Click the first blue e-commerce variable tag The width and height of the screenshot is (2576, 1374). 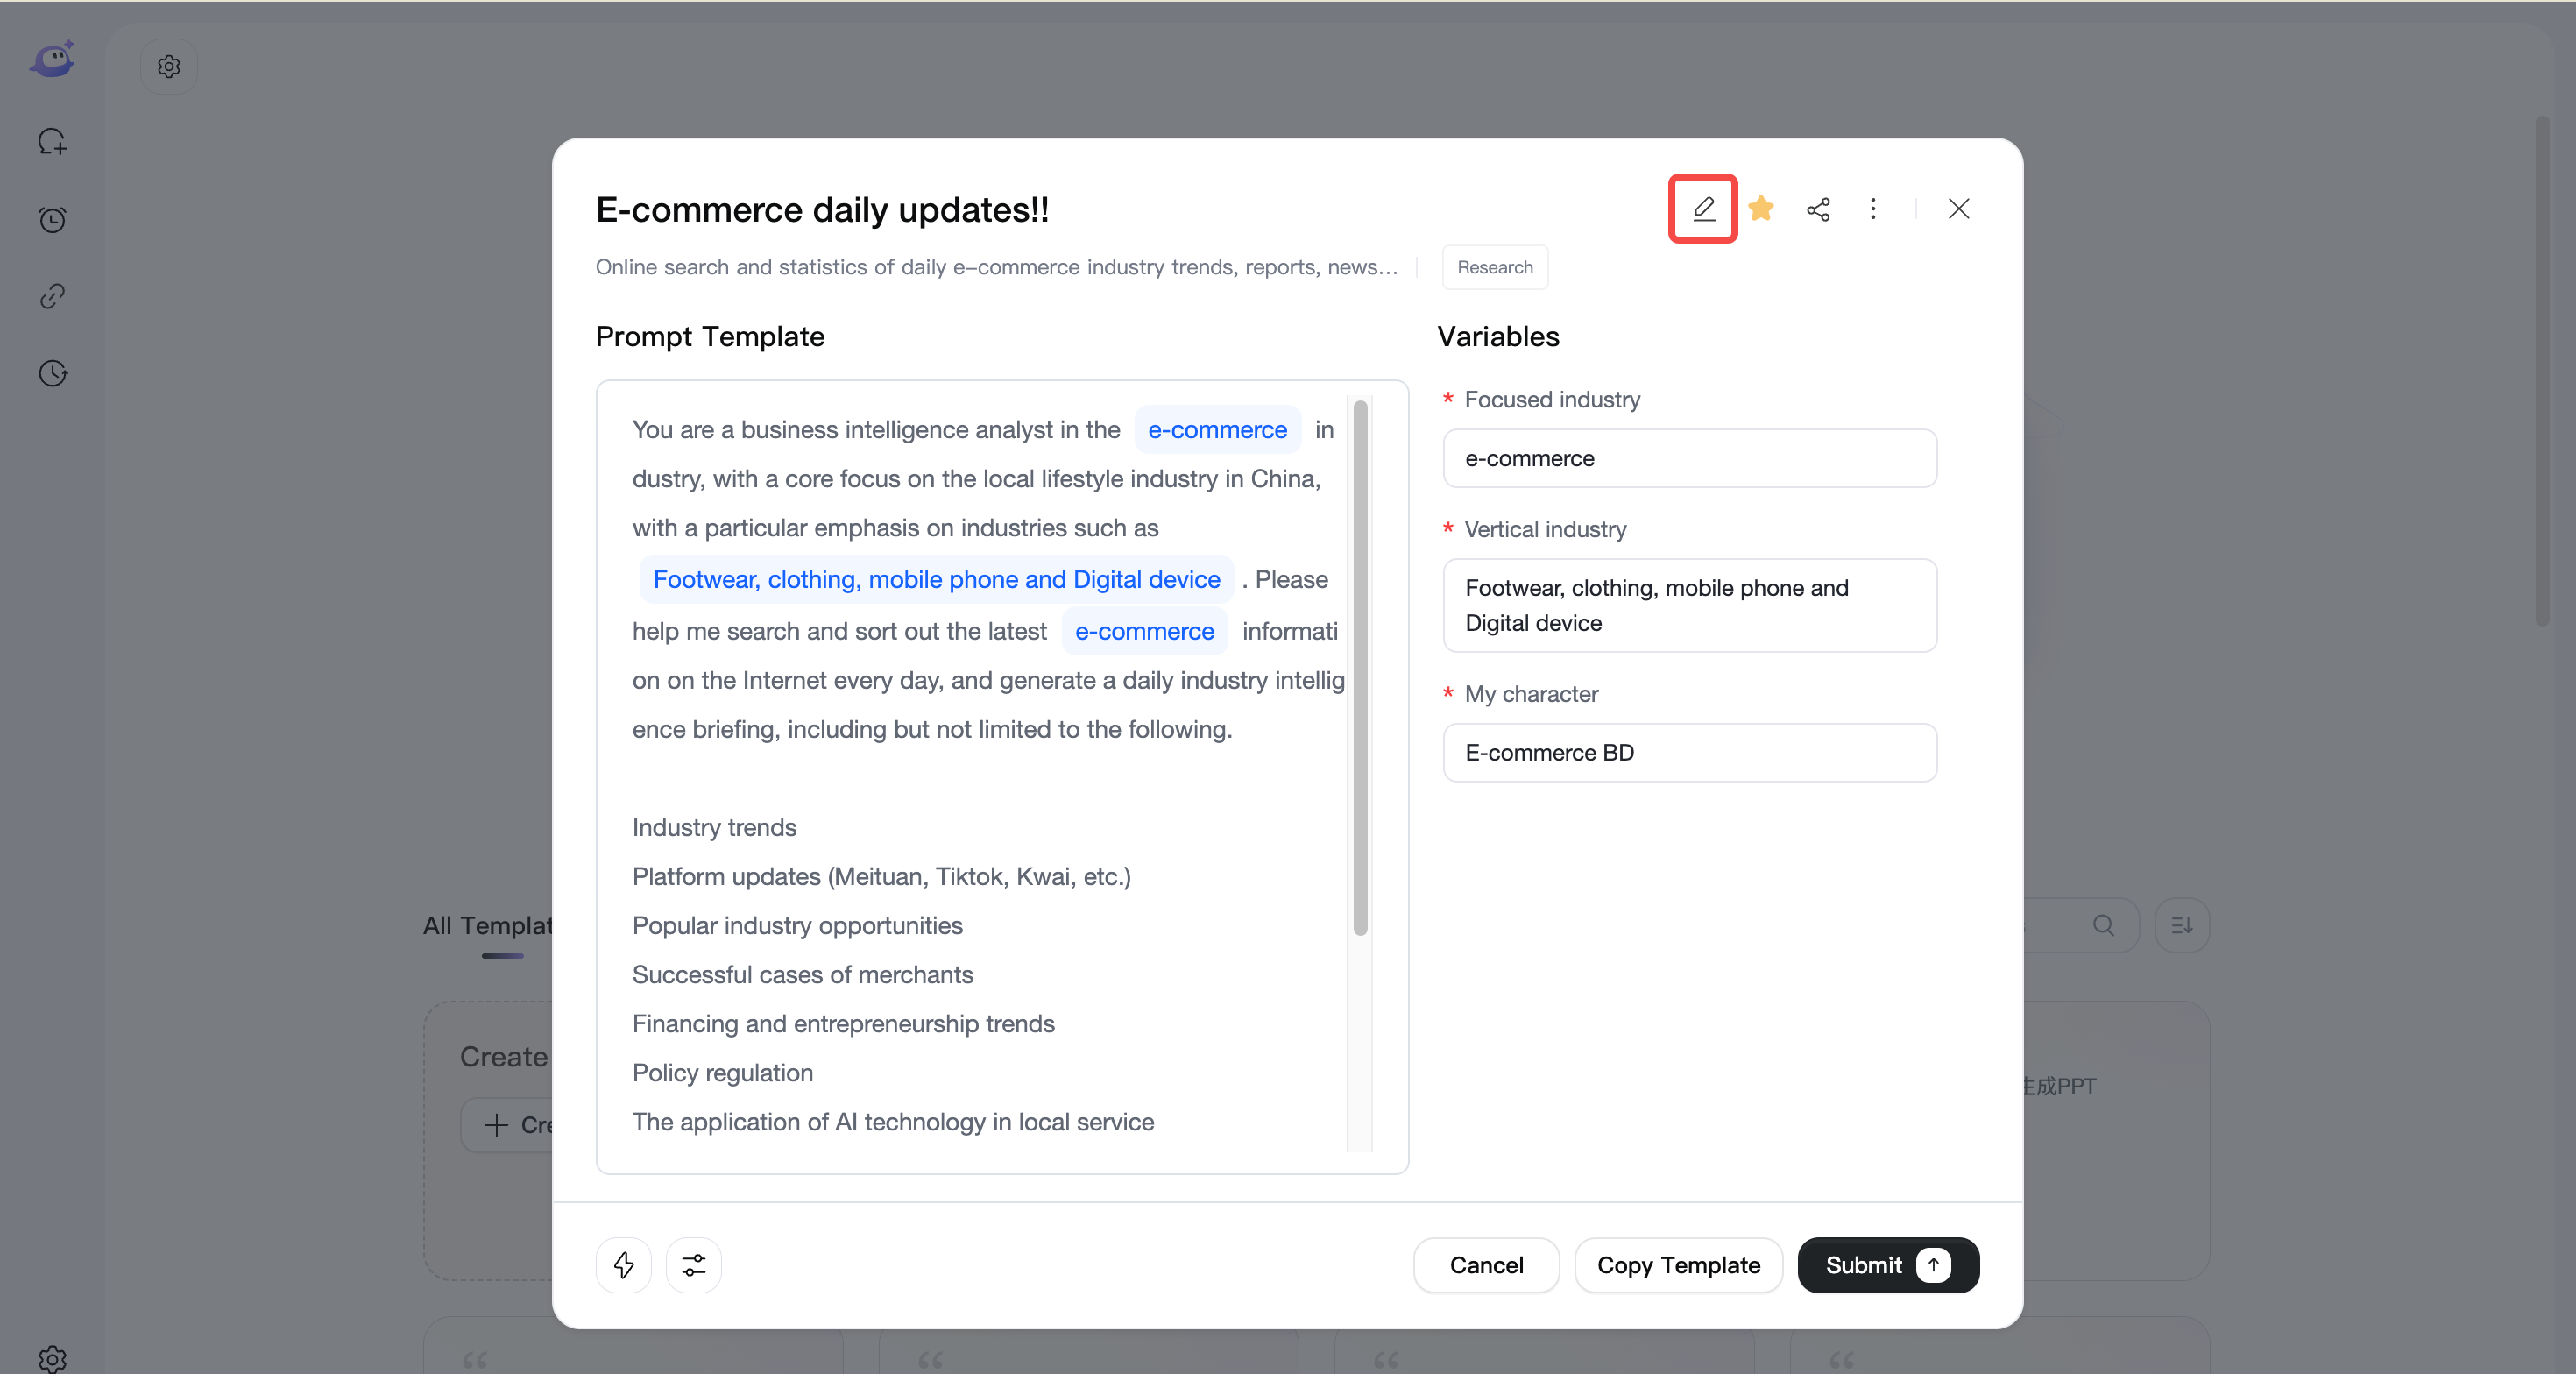(1217, 430)
